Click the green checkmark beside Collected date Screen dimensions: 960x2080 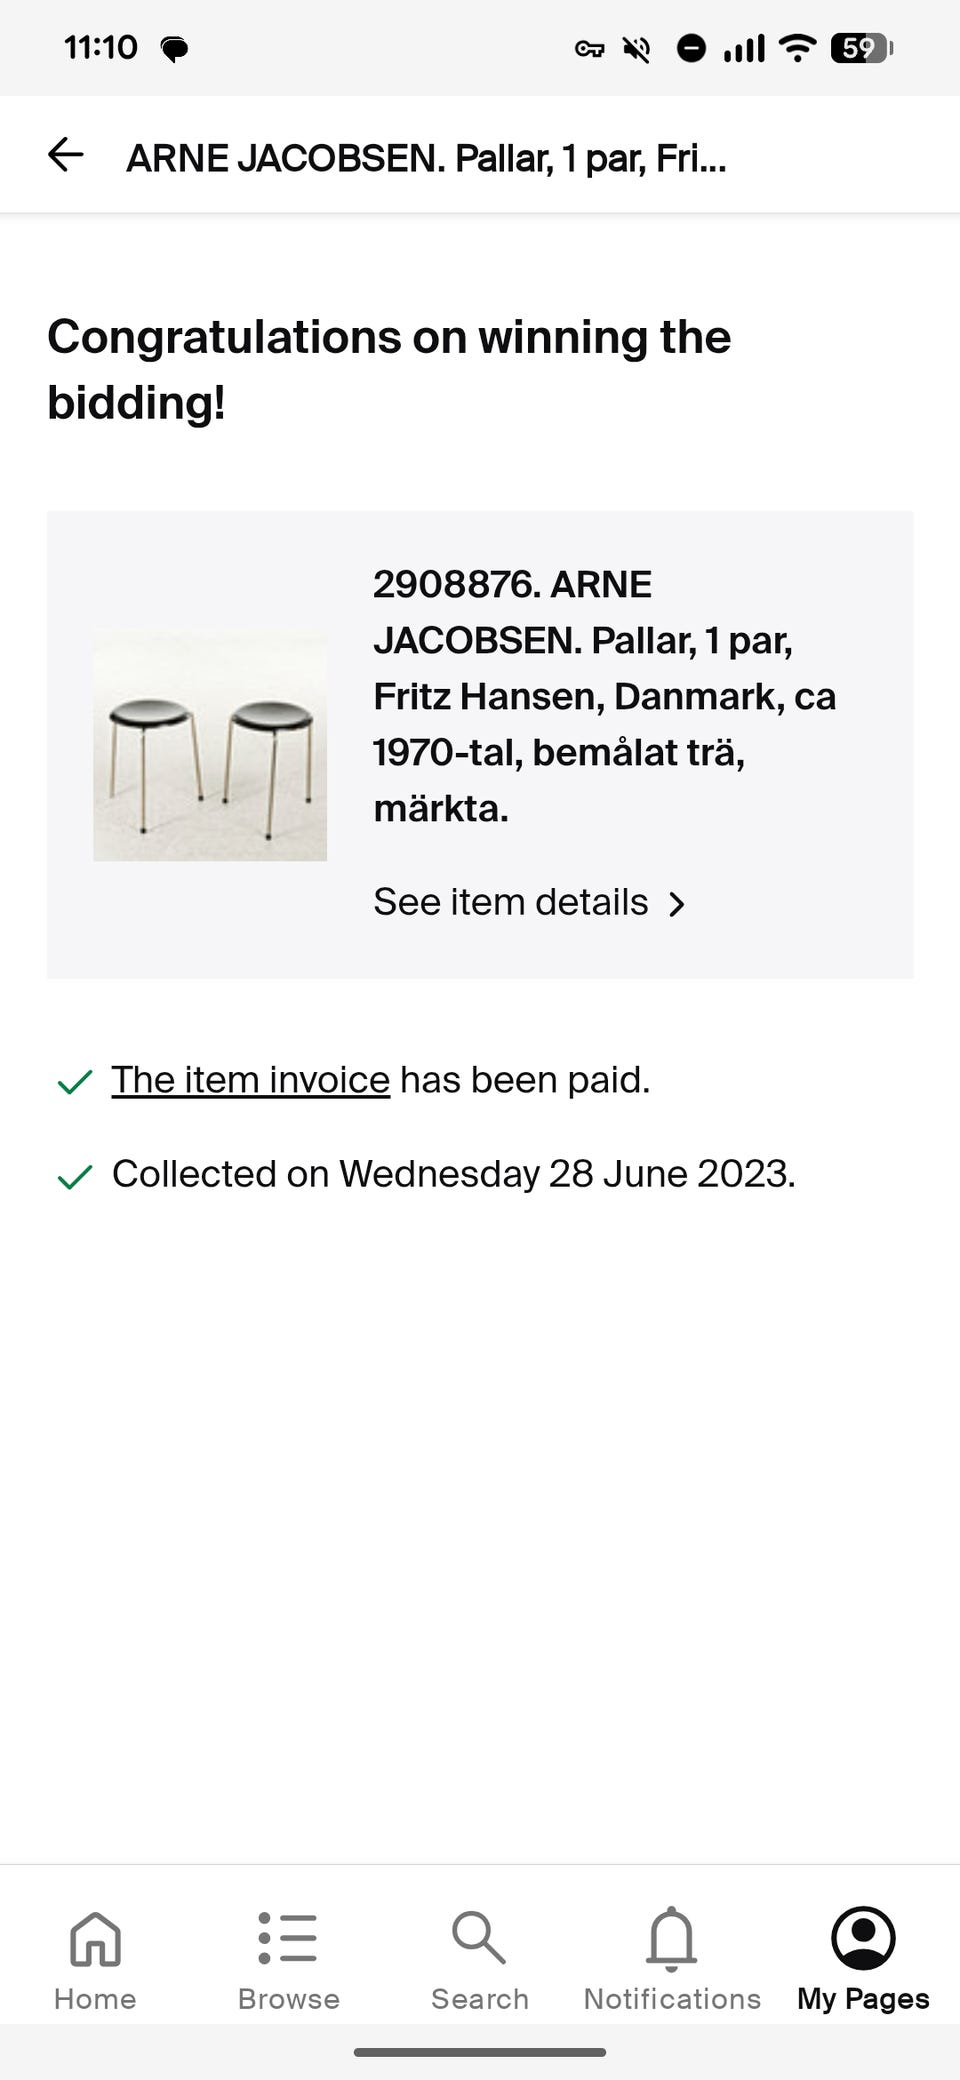click(75, 1176)
